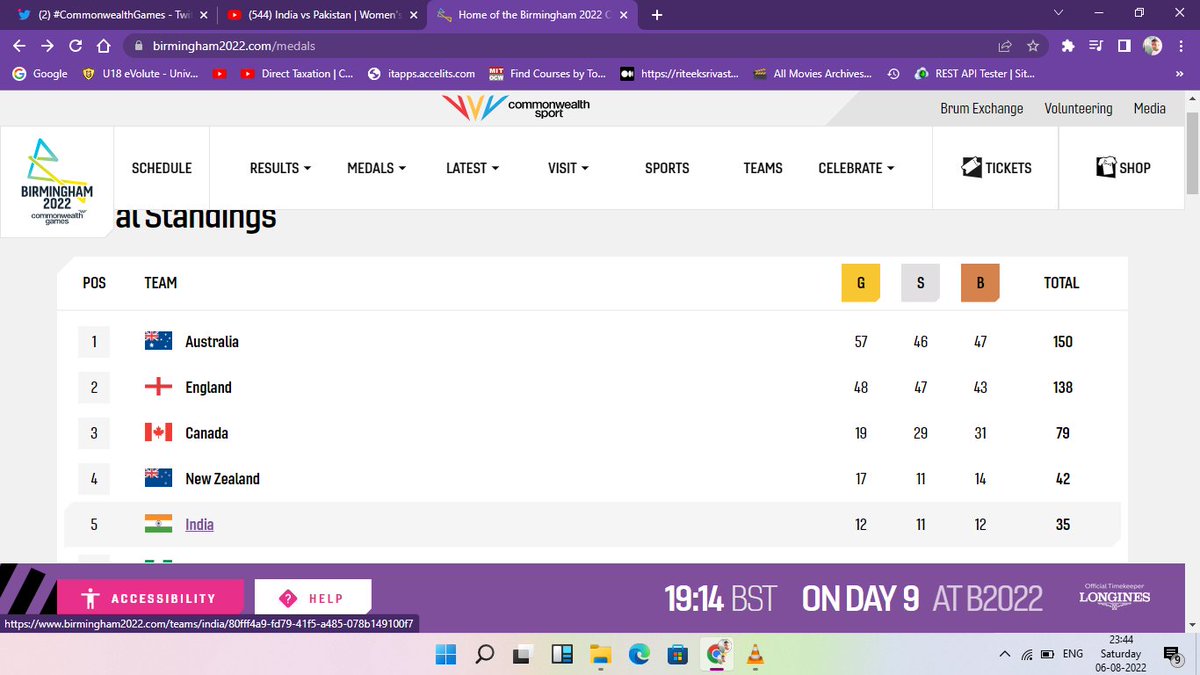Click the Commonwealth Sport logo

[x=518, y=107]
